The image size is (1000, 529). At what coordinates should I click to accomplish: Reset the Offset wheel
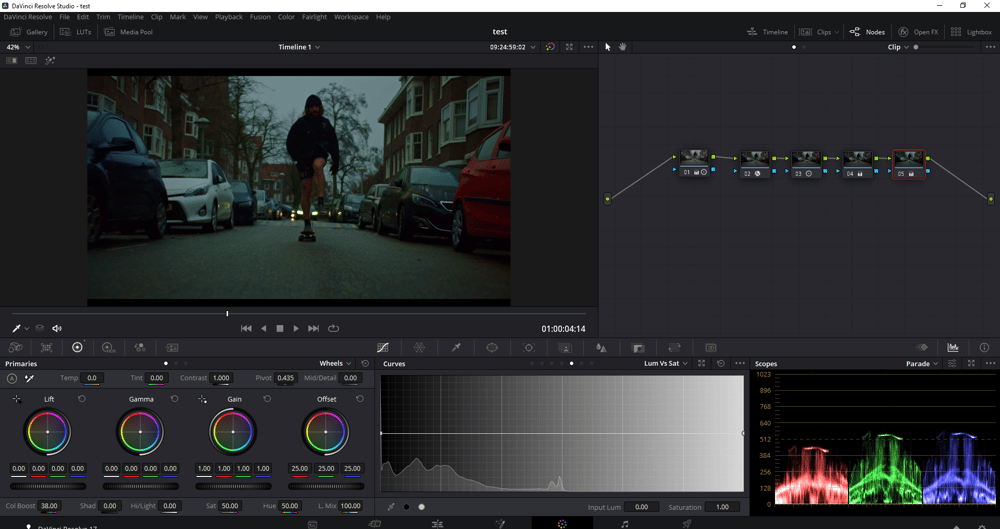point(360,399)
